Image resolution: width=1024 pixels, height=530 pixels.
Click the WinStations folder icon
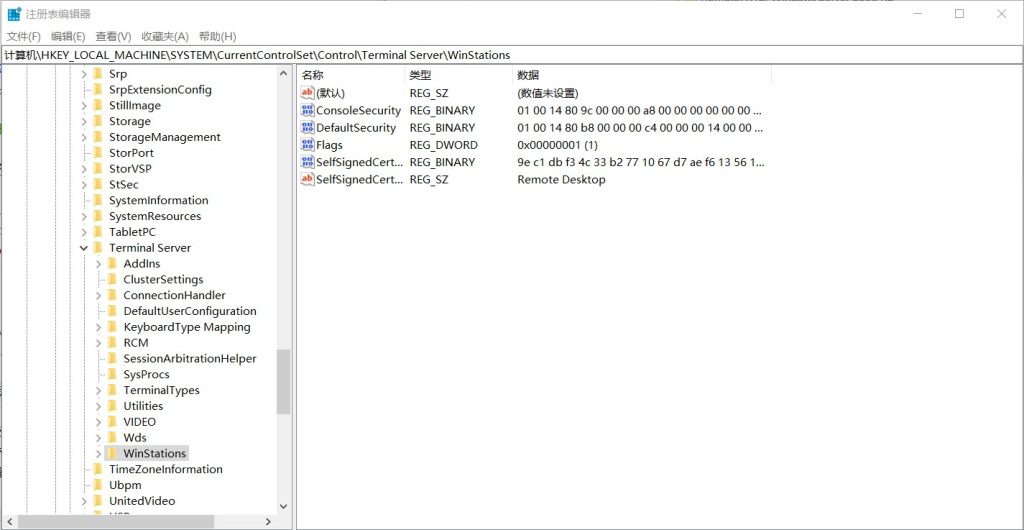pos(112,454)
